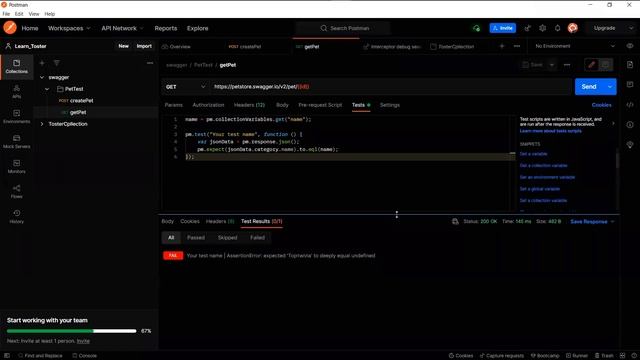Open the settings gear icon in header

click(x=542, y=28)
